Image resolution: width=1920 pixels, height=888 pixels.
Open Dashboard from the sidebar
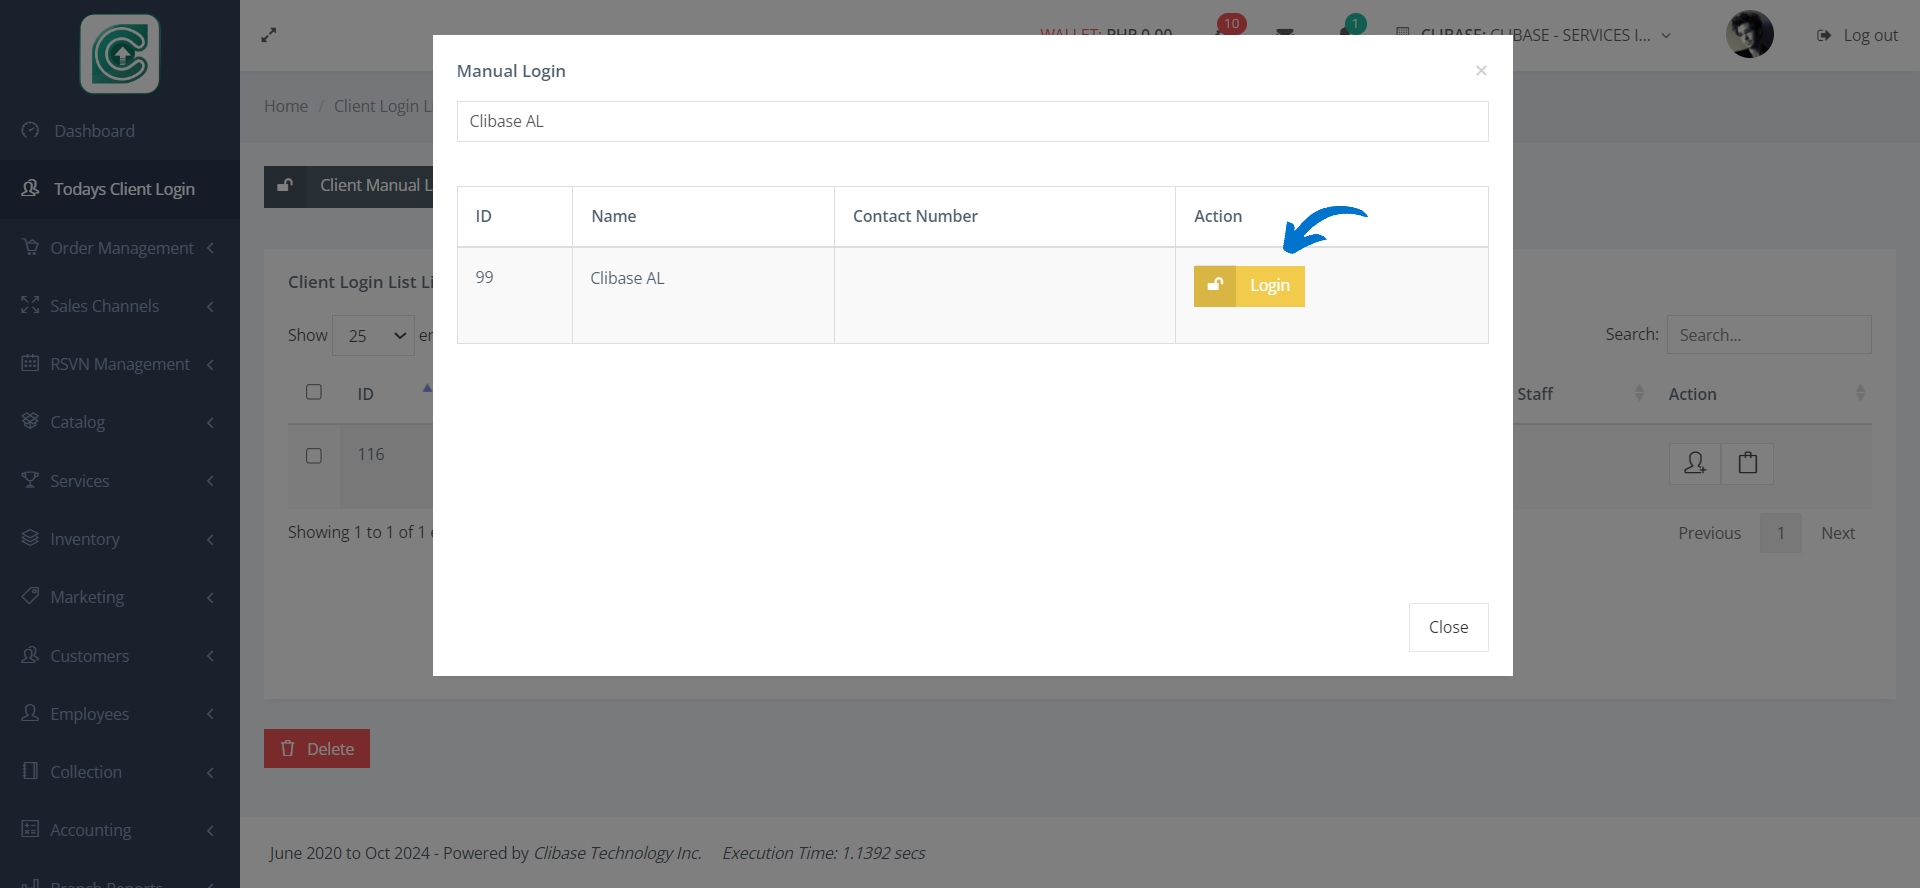94,131
